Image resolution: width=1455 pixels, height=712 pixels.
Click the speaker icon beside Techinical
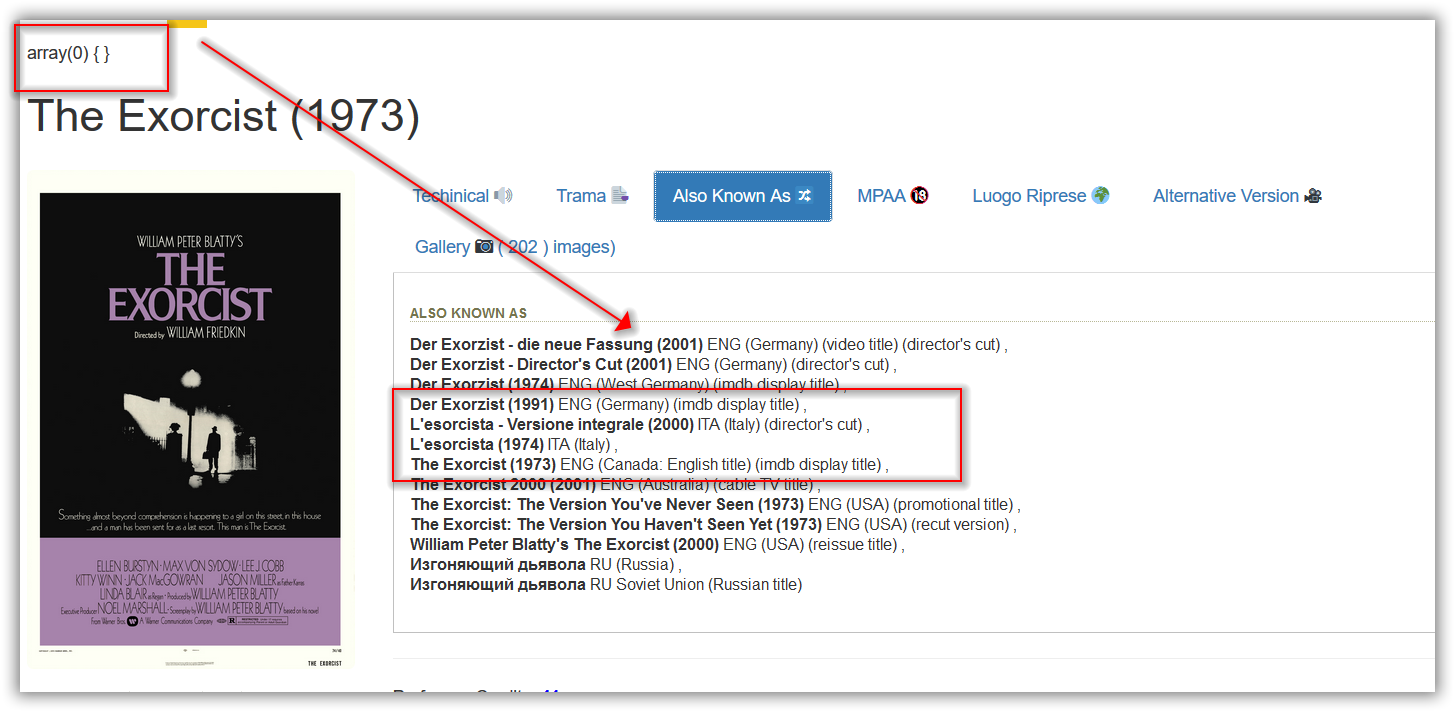pos(503,196)
